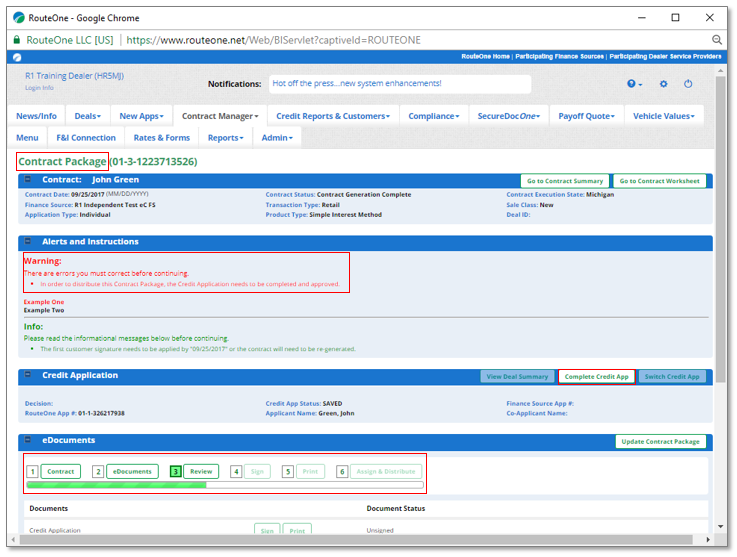Open Participating Dealer Service Providers link

point(665,56)
